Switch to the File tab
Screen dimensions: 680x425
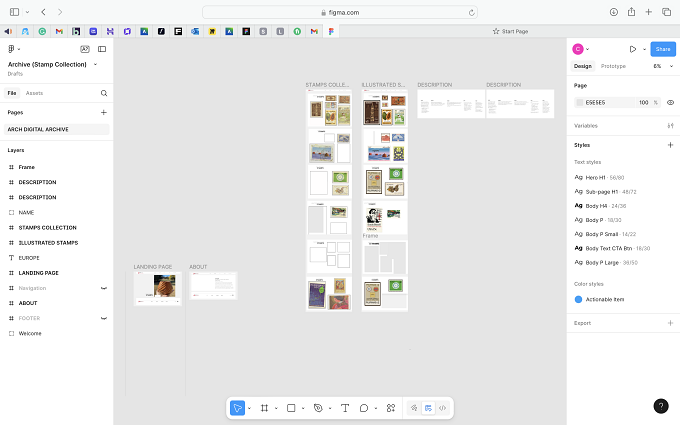tap(12, 93)
